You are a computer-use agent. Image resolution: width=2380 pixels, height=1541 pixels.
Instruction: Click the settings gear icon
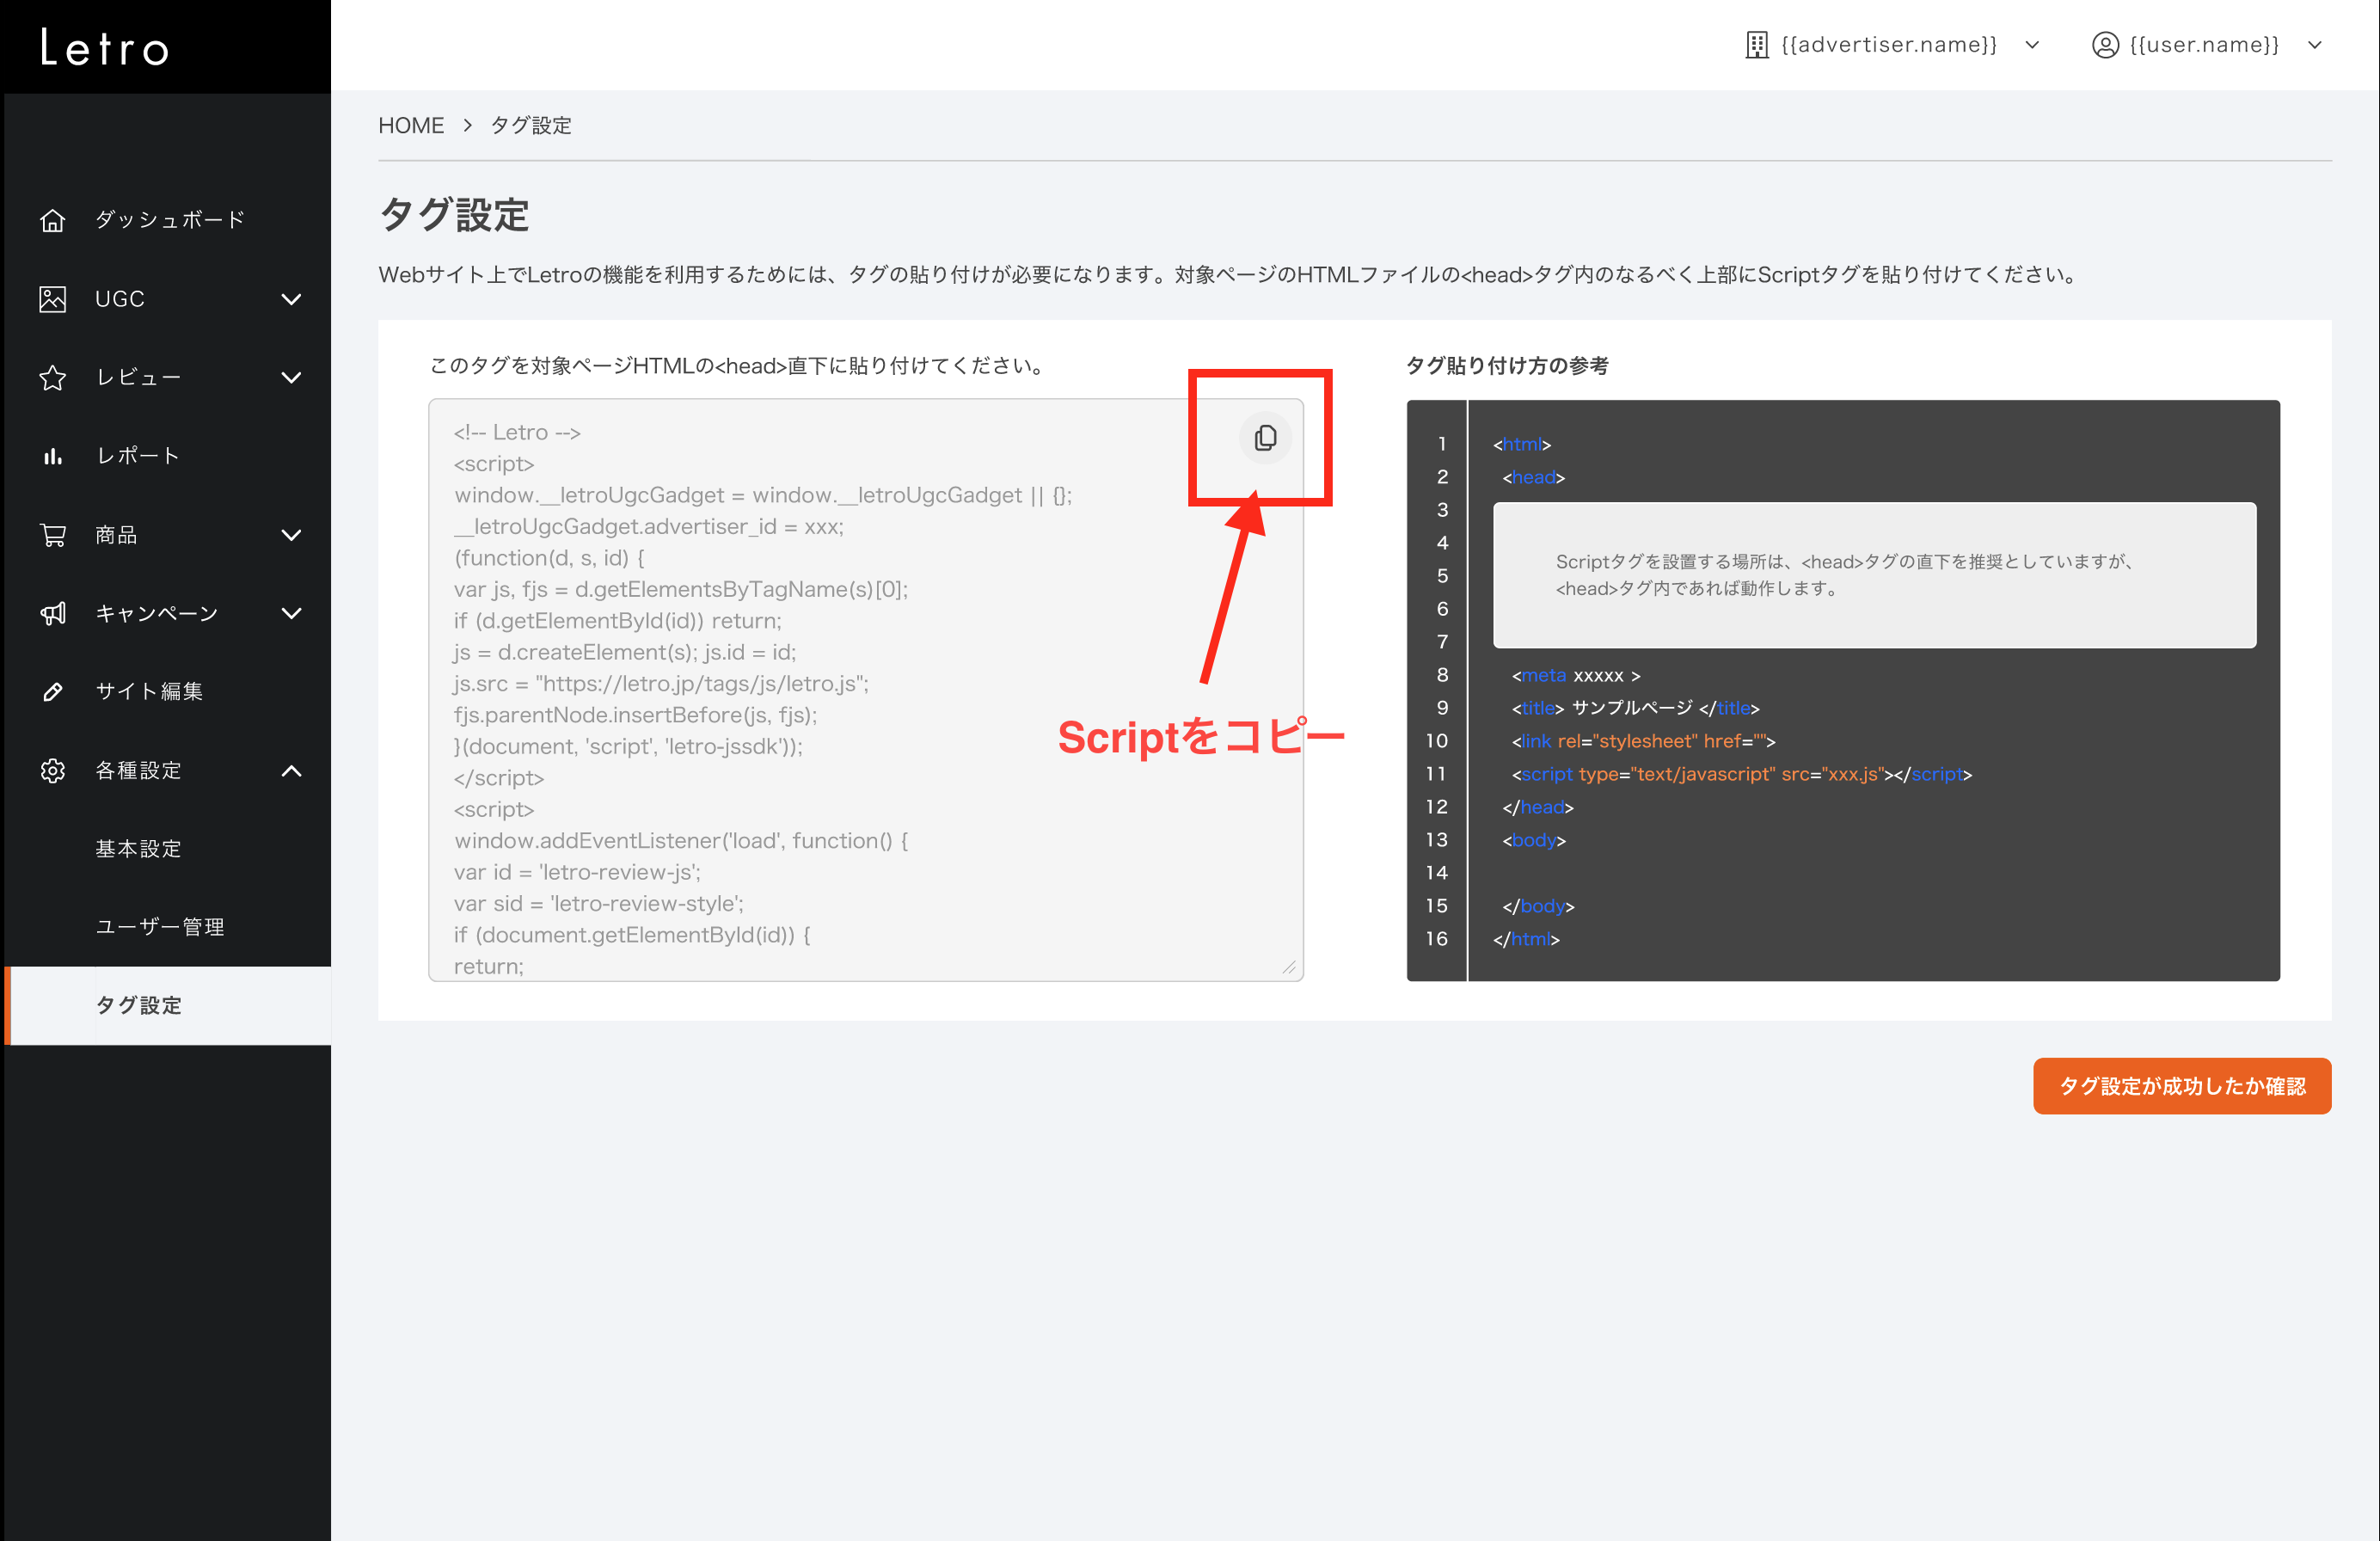click(x=53, y=770)
